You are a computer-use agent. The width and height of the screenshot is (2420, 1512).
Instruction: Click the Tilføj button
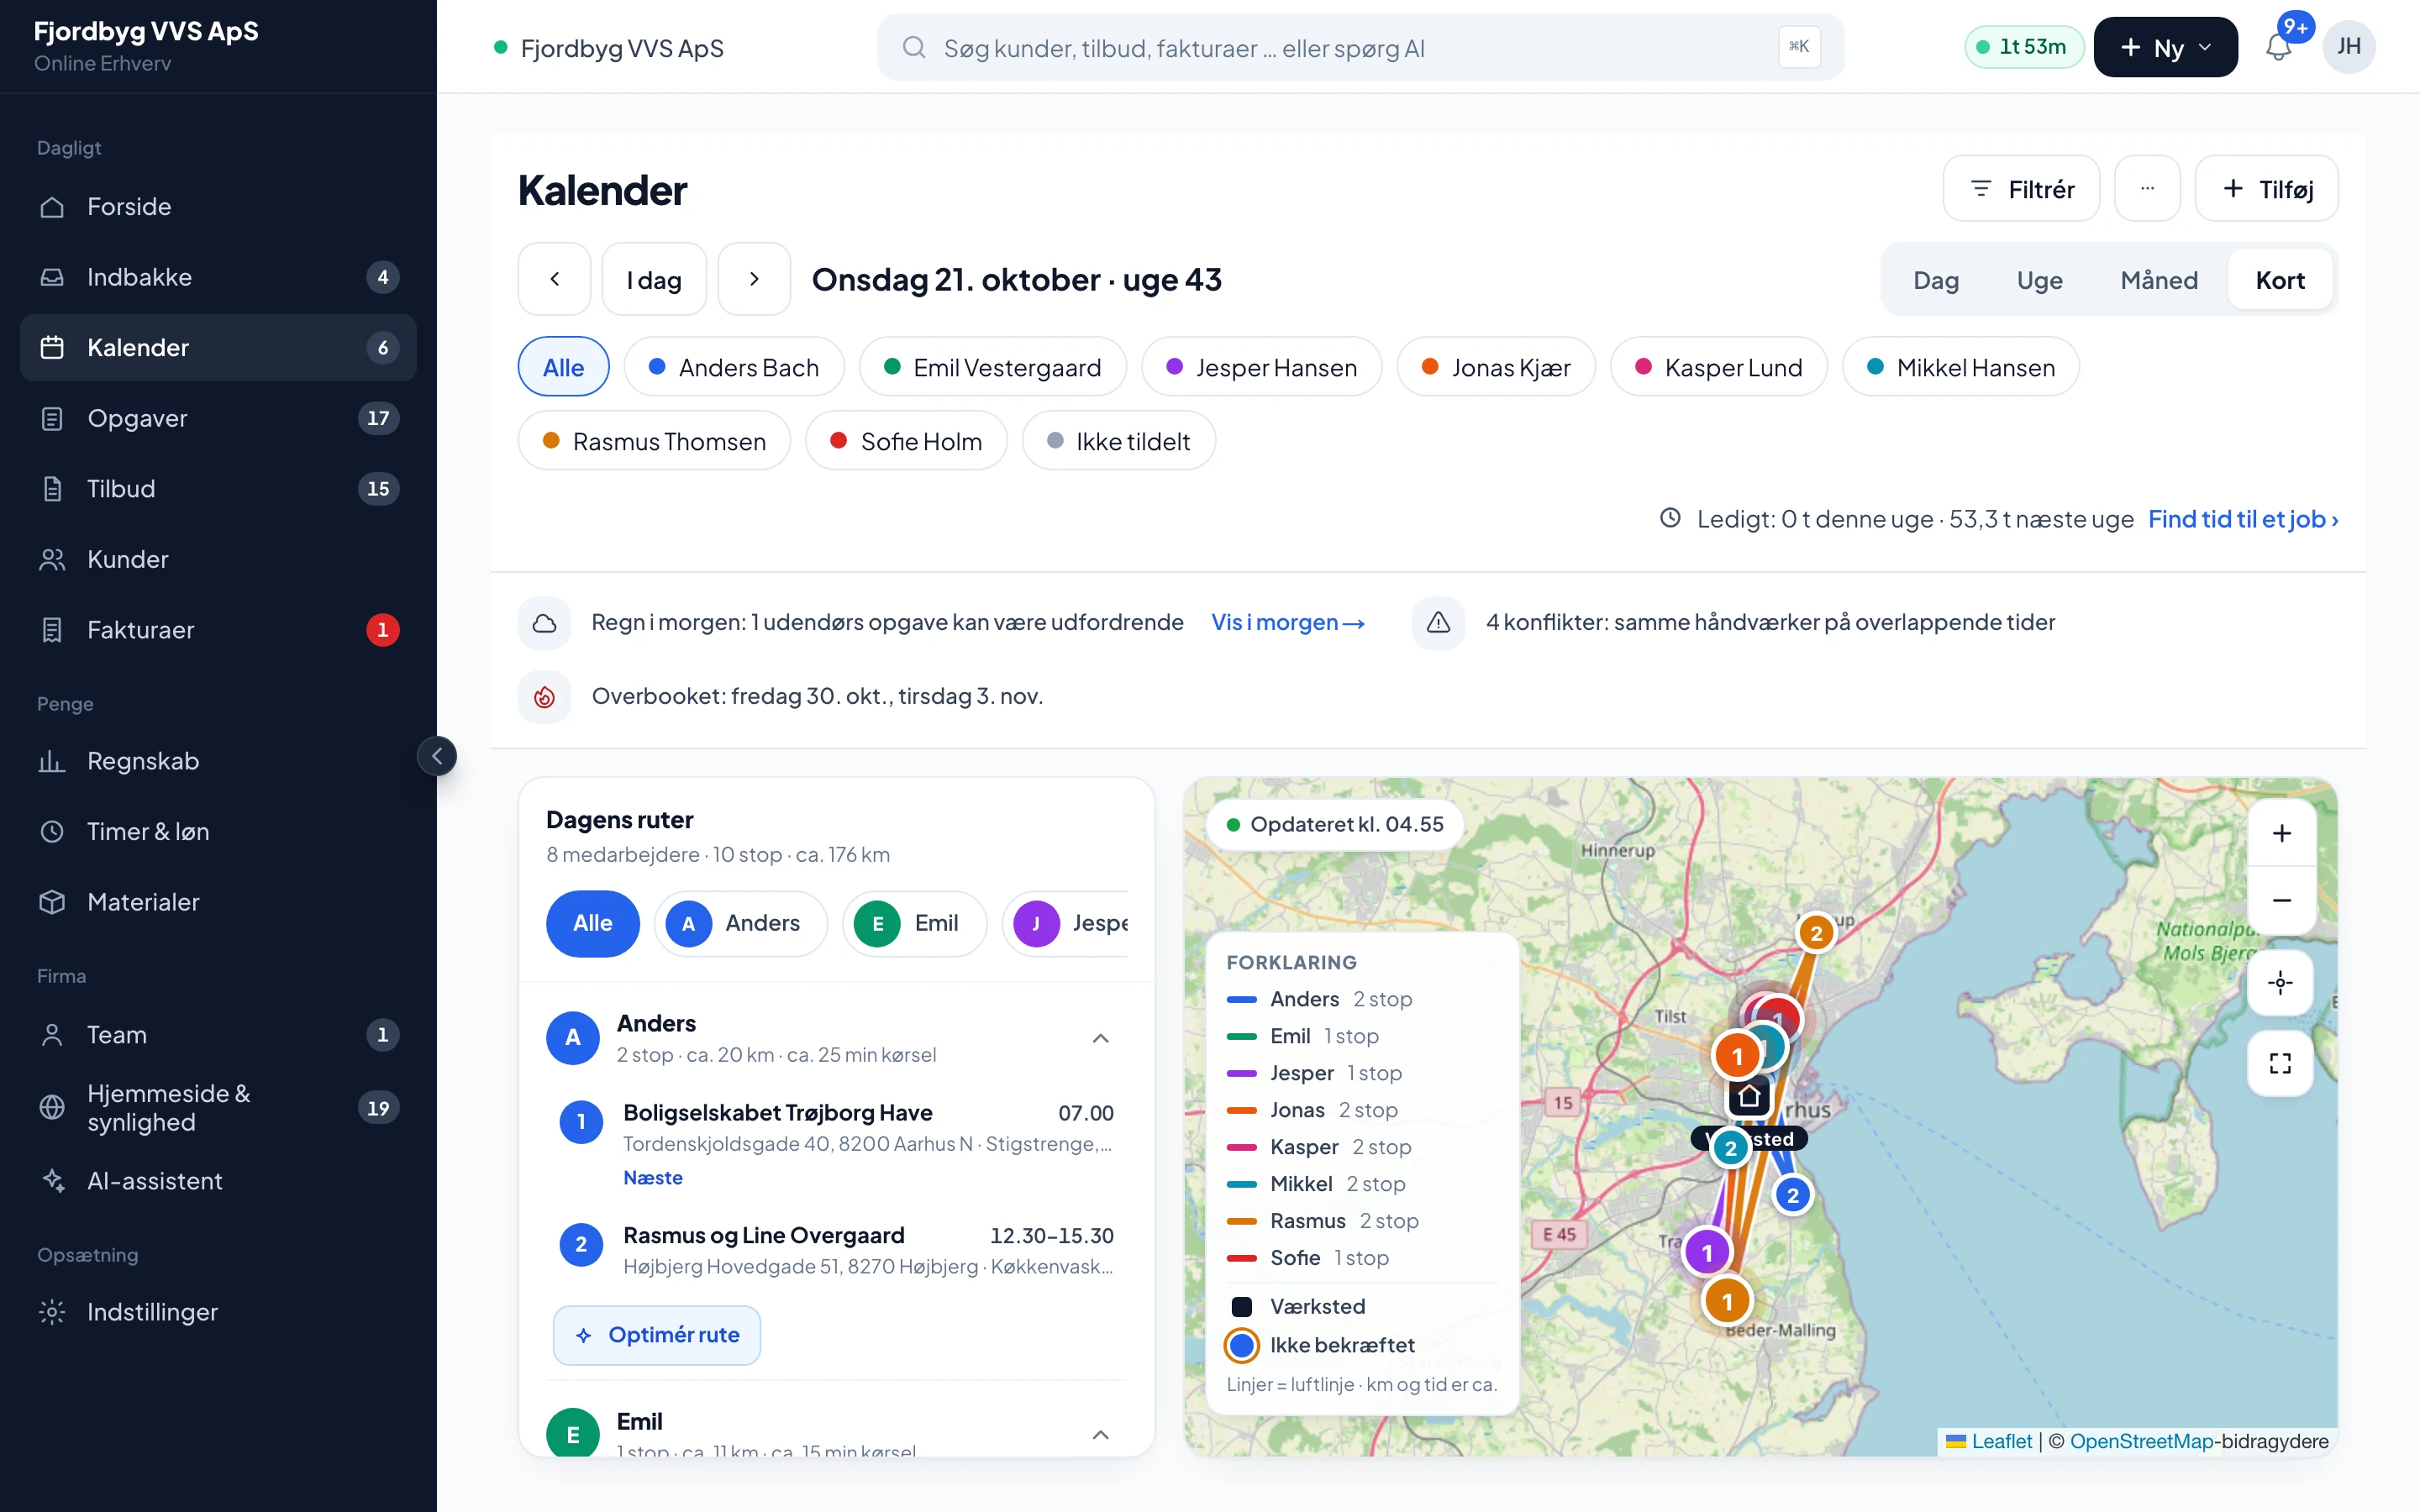coord(2266,188)
